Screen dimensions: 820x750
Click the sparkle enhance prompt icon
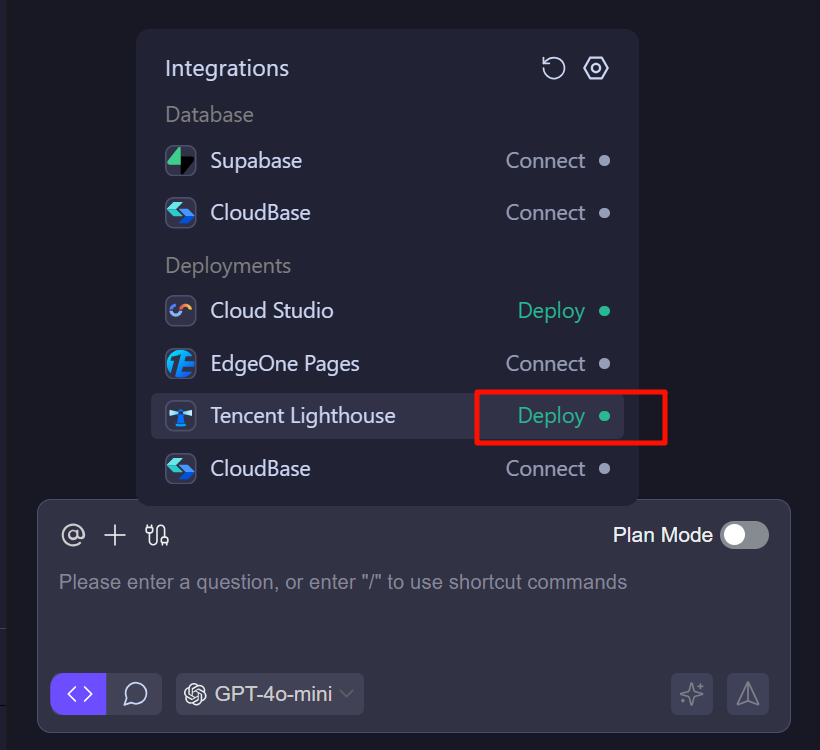point(692,694)
